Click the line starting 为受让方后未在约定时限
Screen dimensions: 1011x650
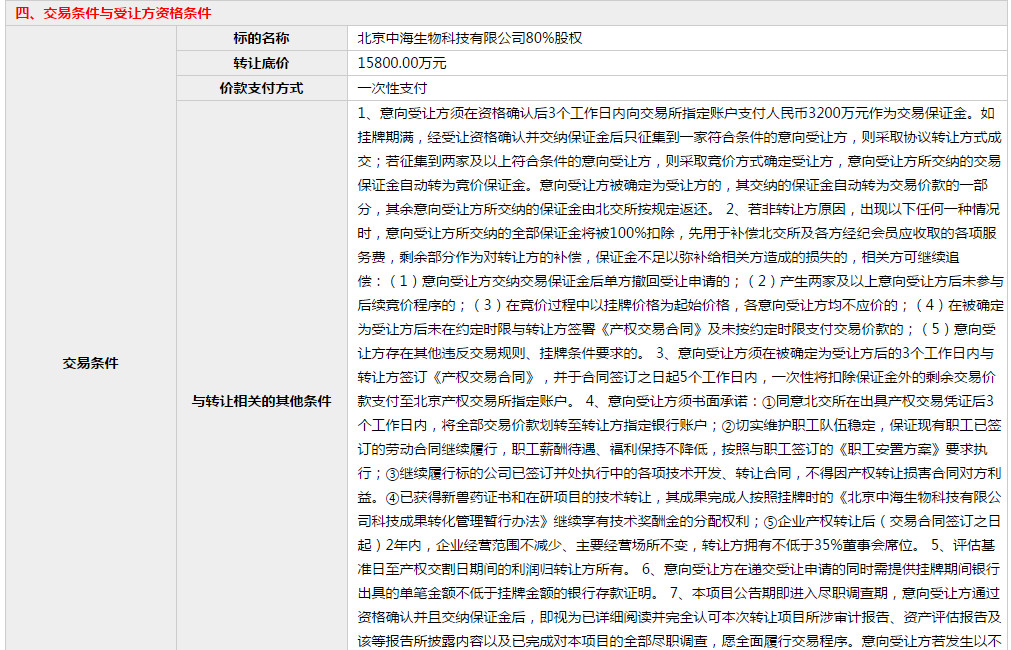coord(677,329)
